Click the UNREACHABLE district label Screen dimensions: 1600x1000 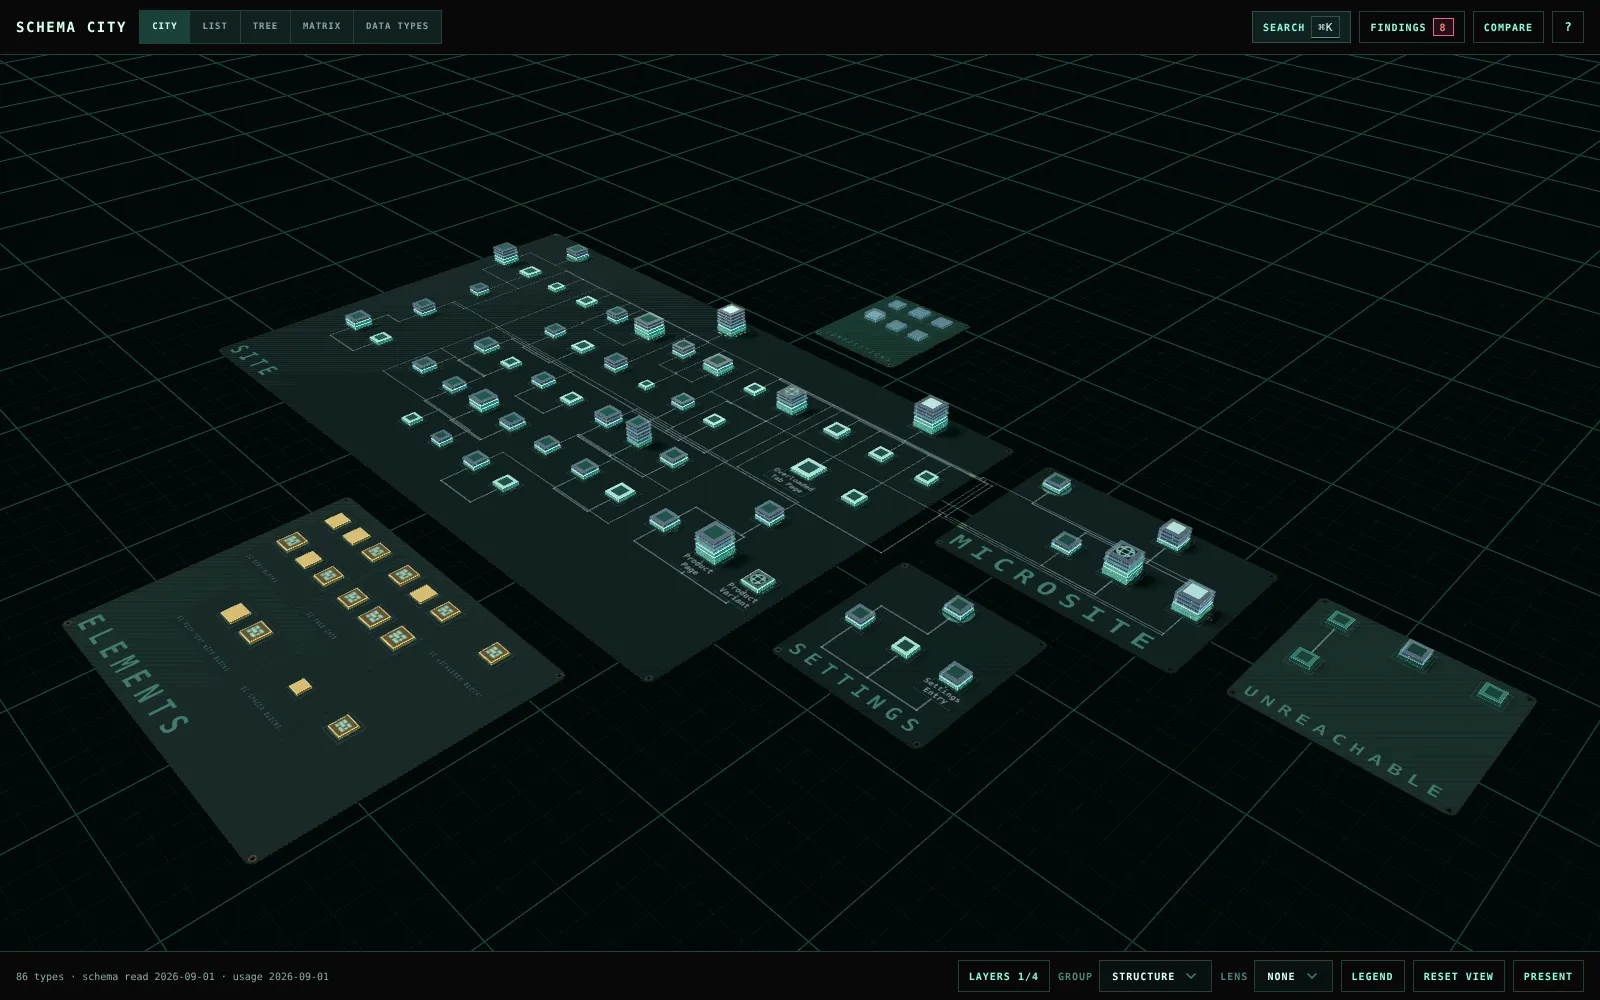click(1343, 741)
